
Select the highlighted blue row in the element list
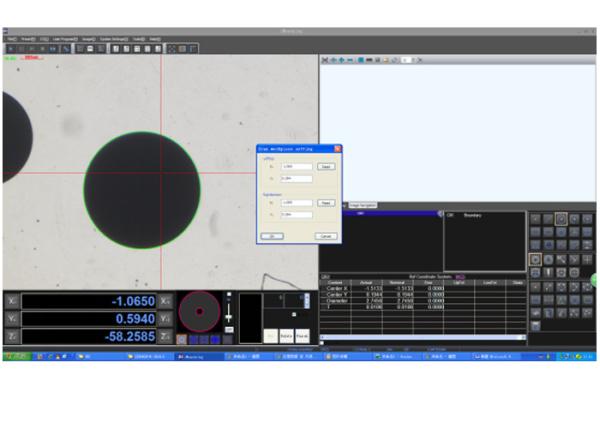pyautogui.click(x=390, y=213)
